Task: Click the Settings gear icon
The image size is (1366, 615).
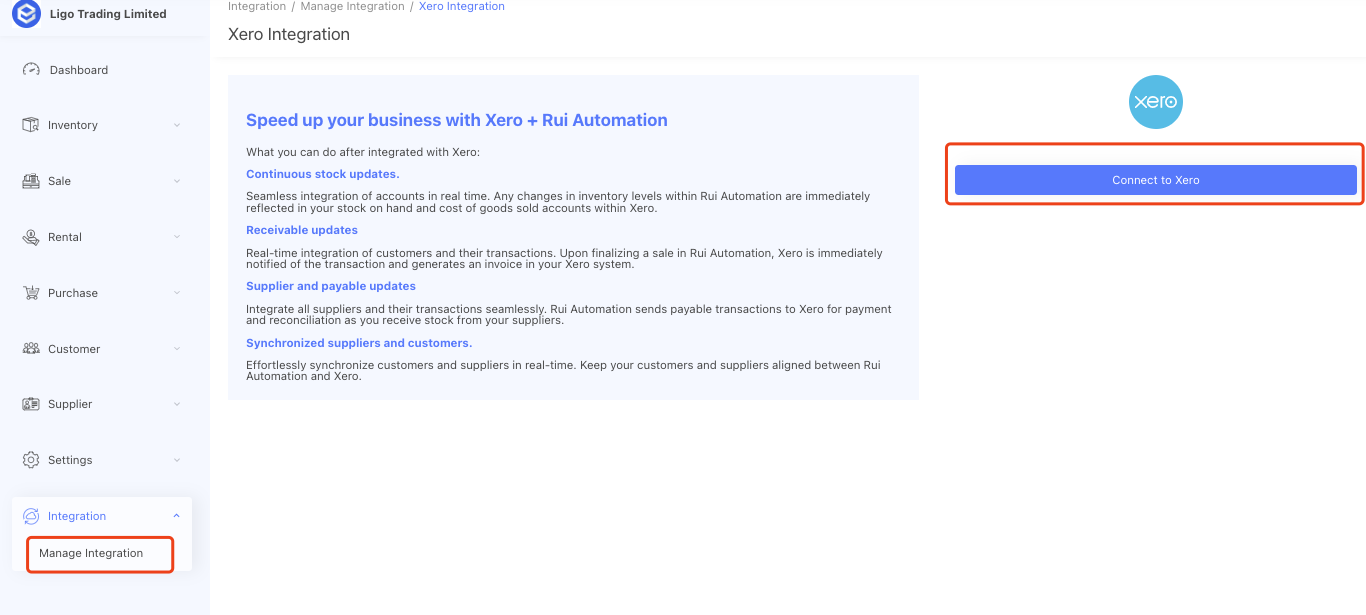Action: (30, 460)
